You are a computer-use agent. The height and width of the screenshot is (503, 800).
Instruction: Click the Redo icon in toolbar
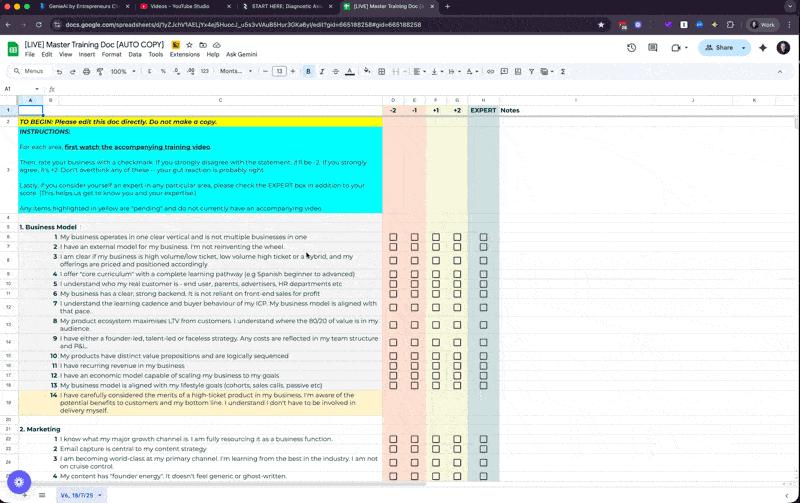[72, 72]
